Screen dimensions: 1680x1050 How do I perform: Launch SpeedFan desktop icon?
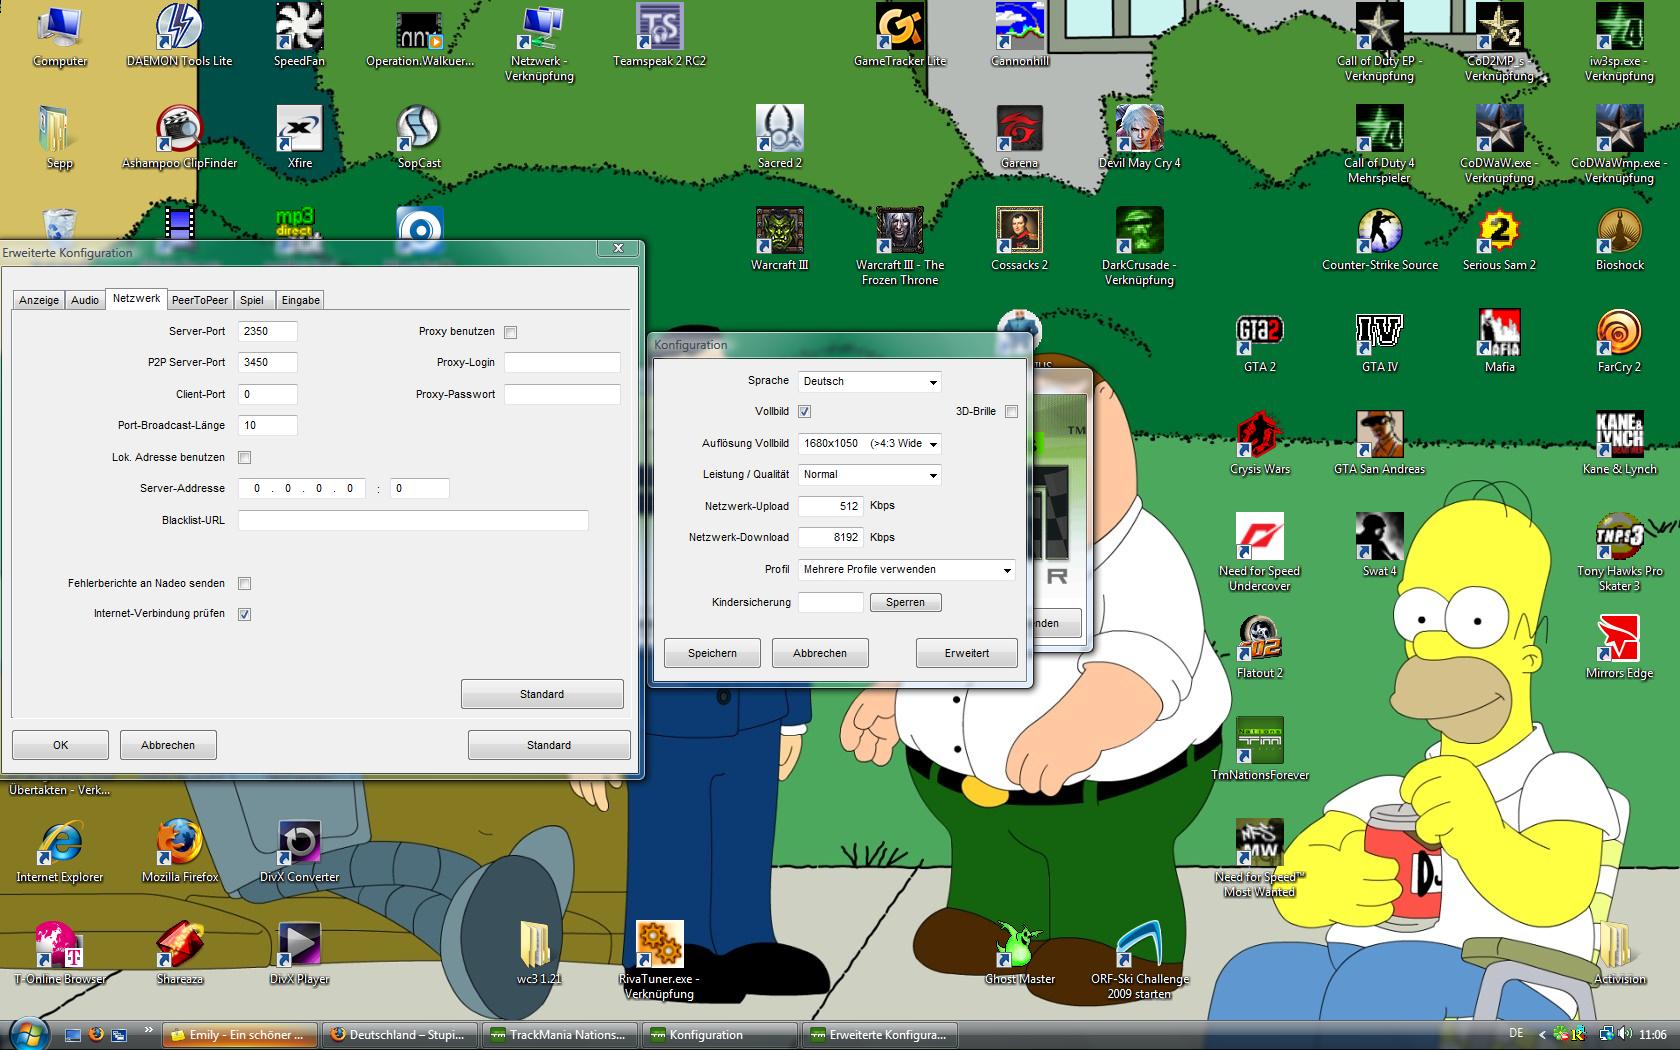click(299, 36)
